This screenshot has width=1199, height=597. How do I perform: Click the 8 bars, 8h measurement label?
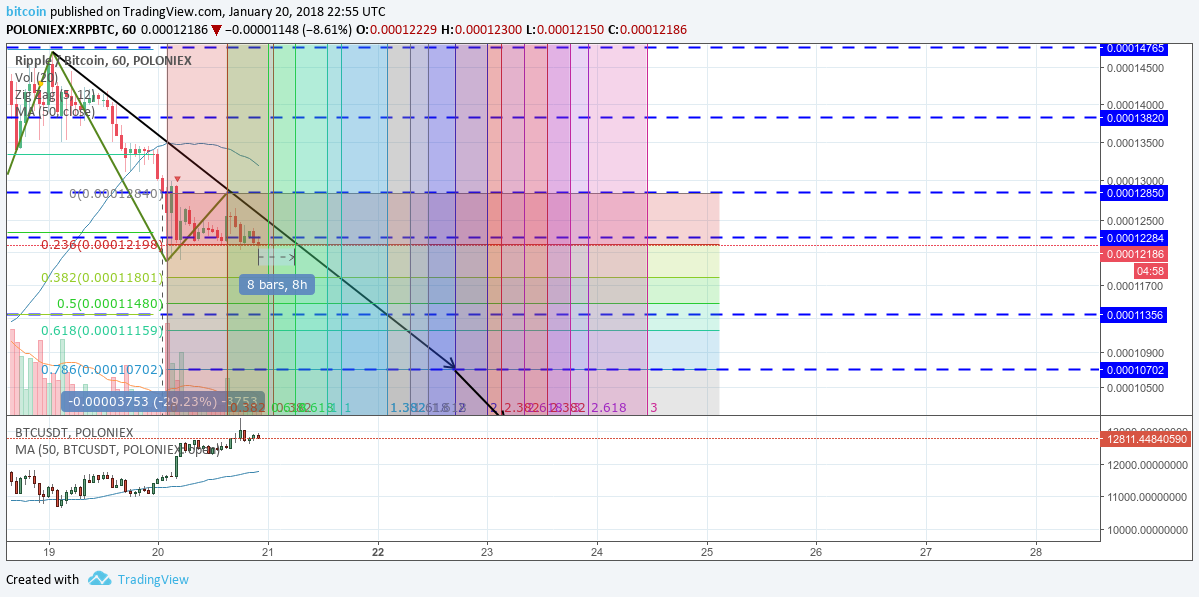[x=277, y=285]
